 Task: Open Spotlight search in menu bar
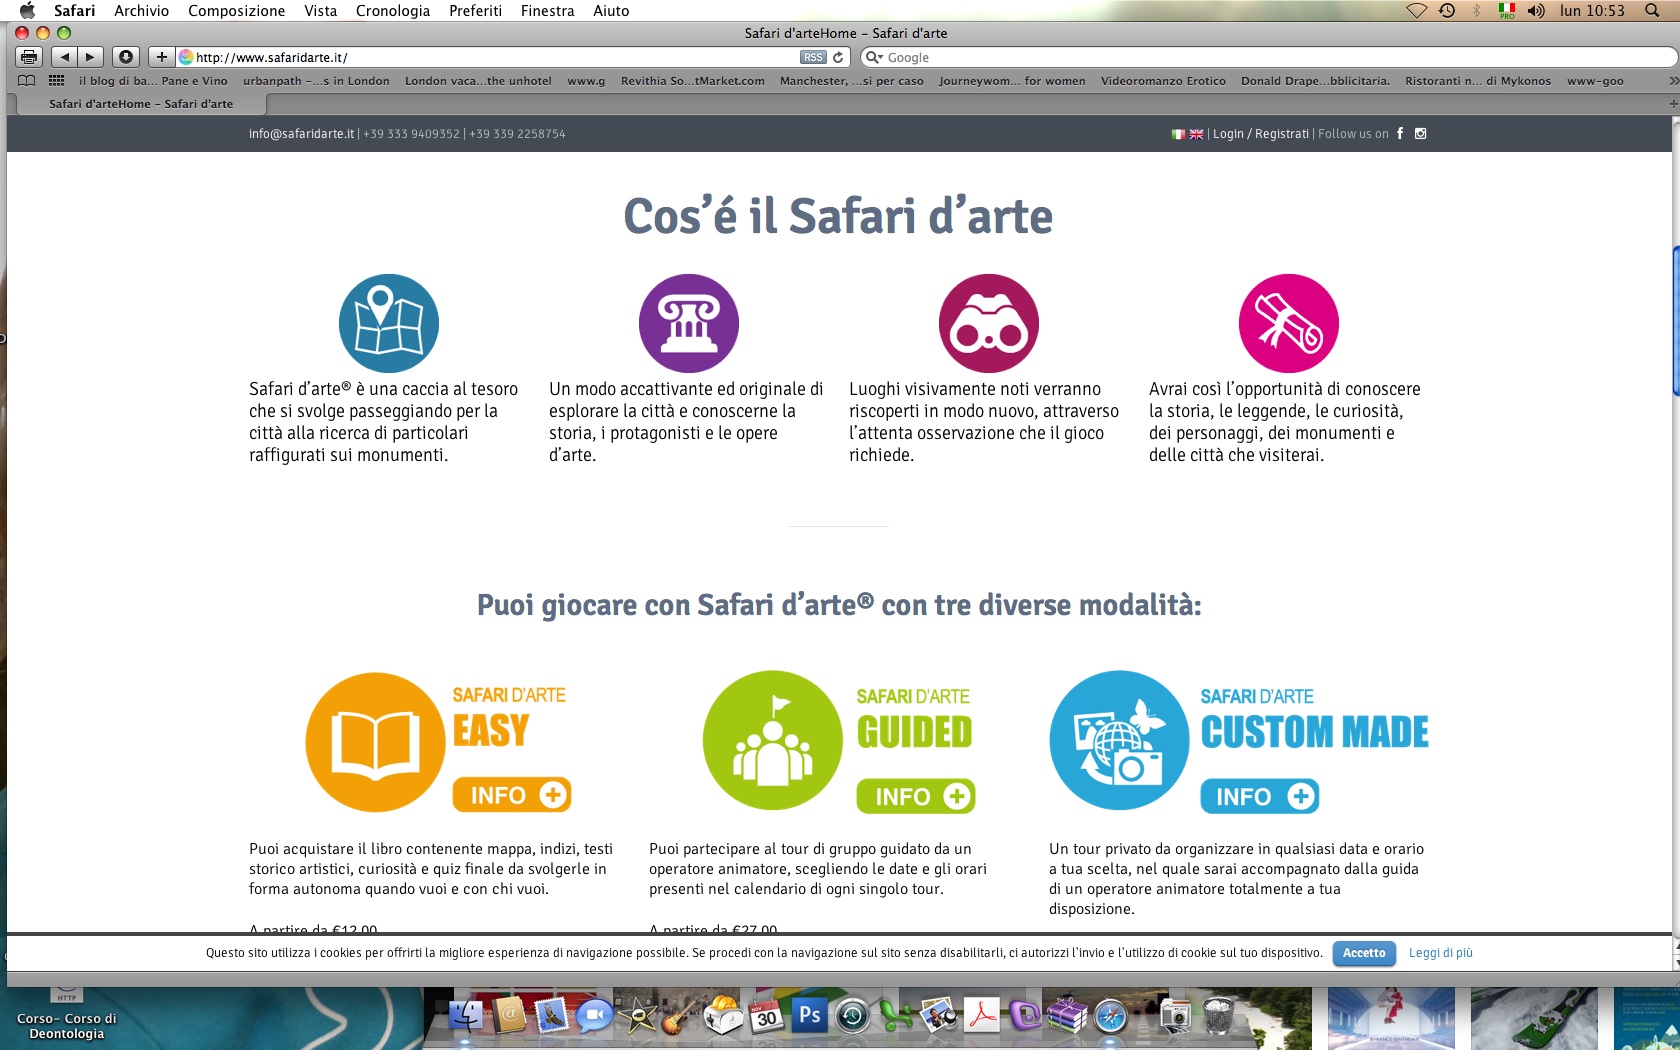tap(1652, 11)
